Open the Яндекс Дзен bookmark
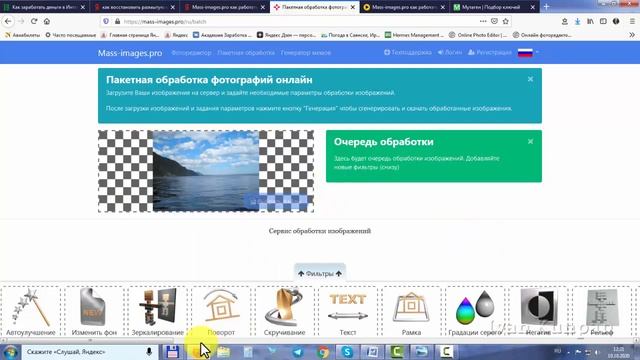Image resolution: width=640 pixels, height=360 pixels. (287, 35)
